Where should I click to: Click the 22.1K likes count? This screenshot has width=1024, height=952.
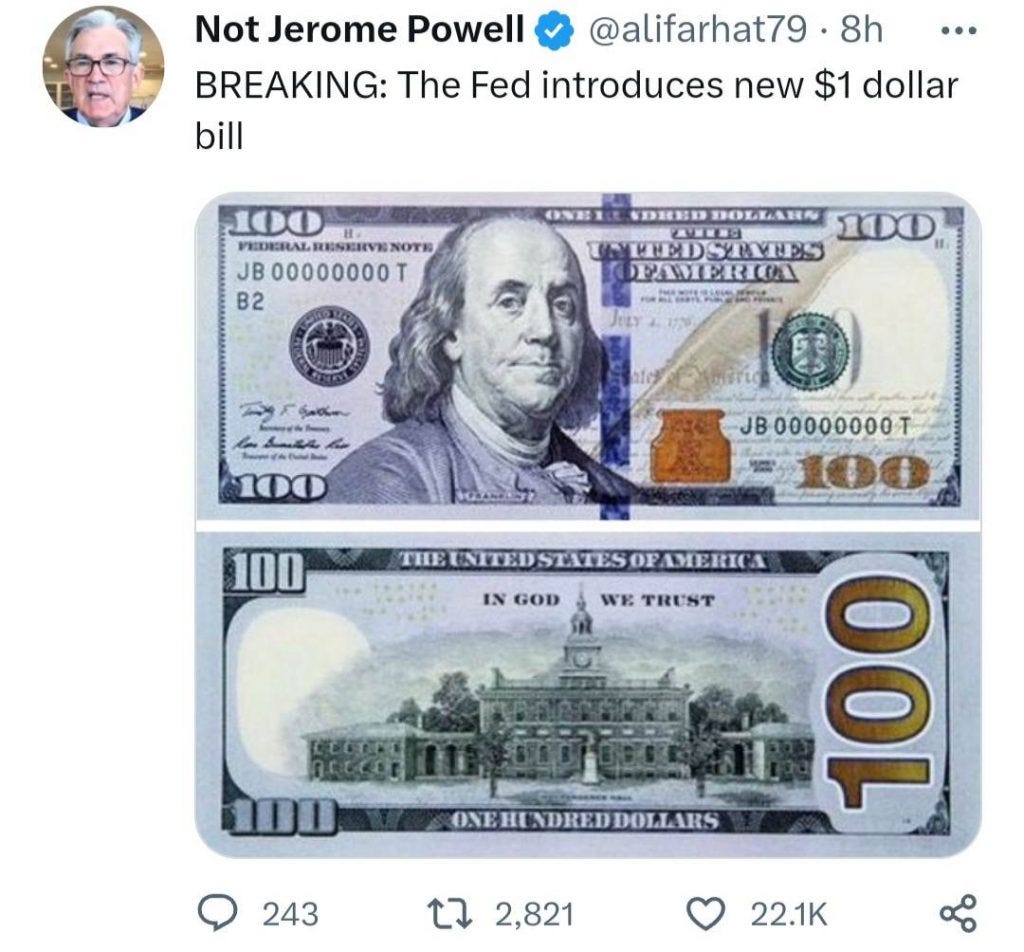click(x=790, y=913)
